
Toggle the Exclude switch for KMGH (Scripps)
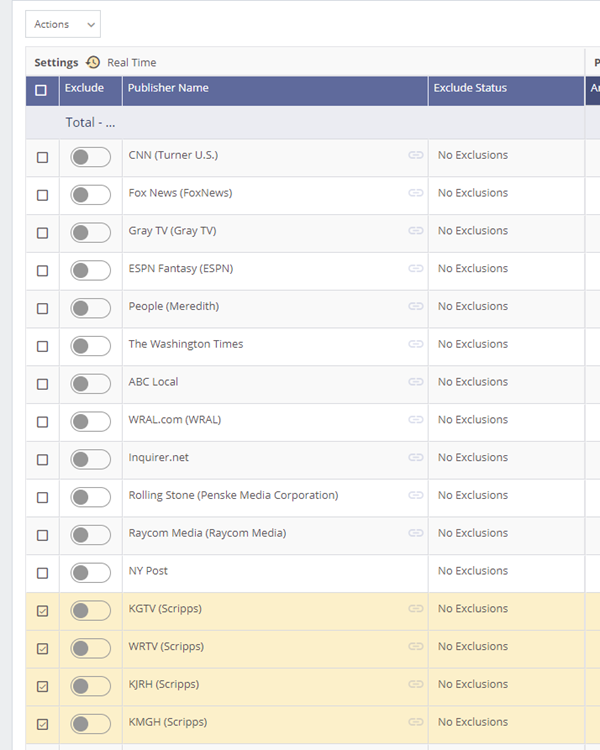(x=90, y=723)
